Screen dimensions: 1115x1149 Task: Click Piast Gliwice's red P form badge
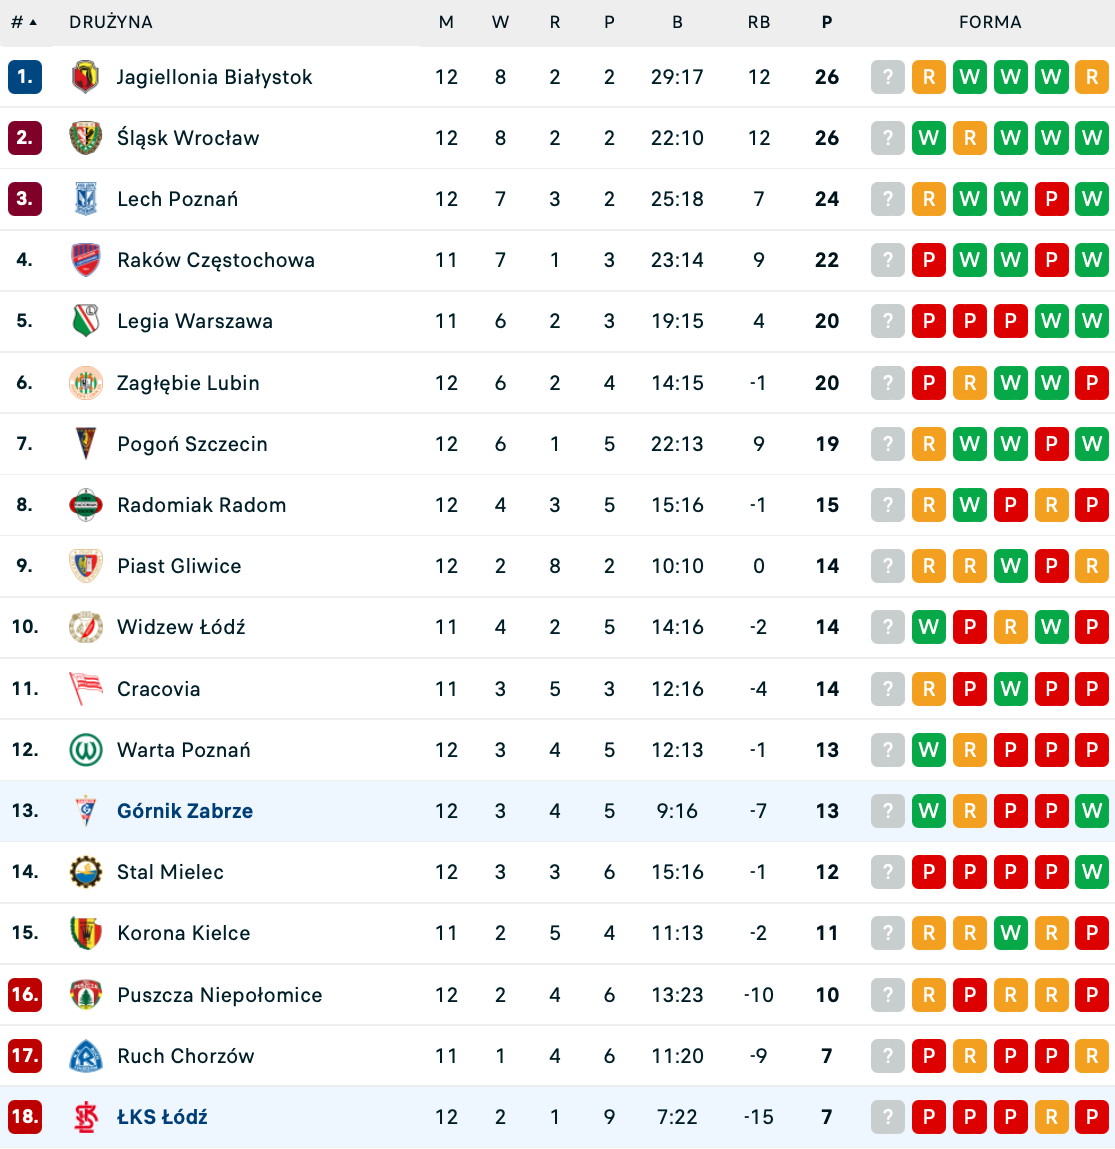(x=1051, y=566)
